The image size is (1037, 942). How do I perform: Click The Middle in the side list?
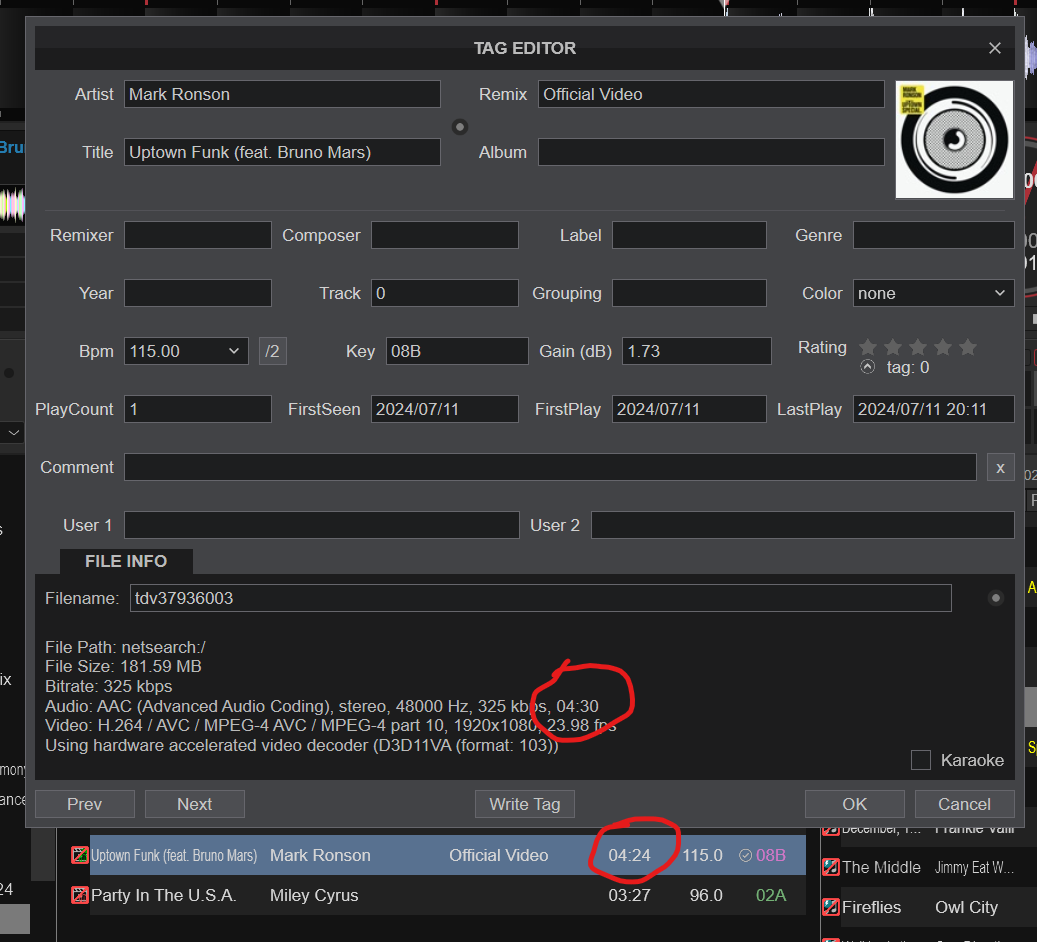pos(881,867)
